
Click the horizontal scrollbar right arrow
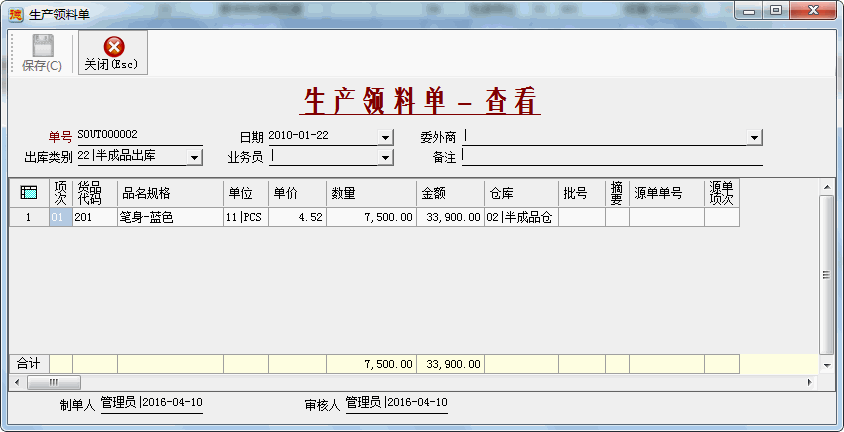click(x=810, y=383)
